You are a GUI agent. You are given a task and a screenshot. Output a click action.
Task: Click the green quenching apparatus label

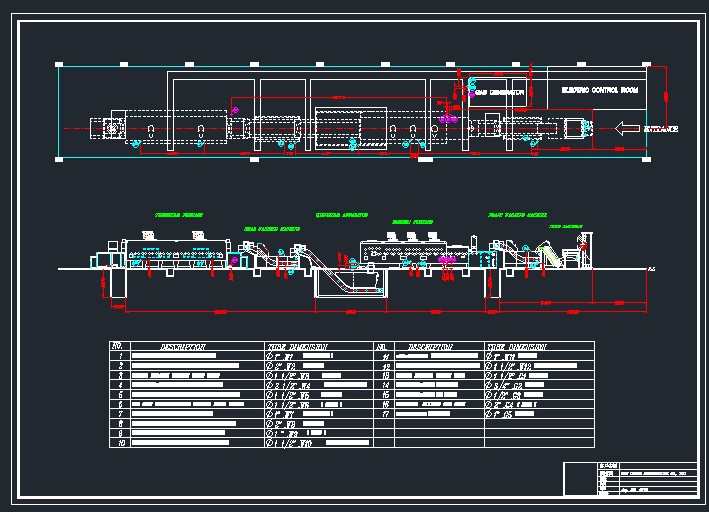[x=342, y=215]
